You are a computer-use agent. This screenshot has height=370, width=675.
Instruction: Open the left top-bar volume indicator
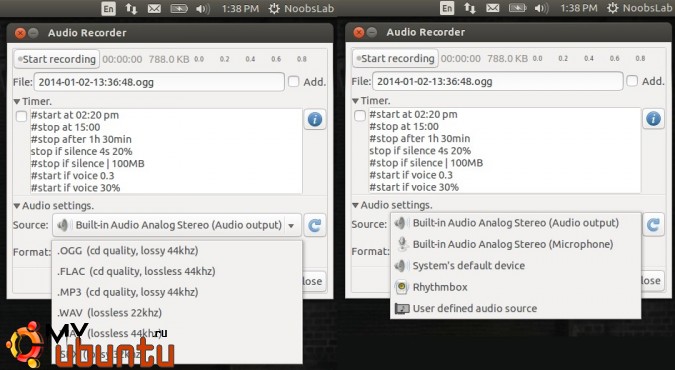tap(202, 9)
